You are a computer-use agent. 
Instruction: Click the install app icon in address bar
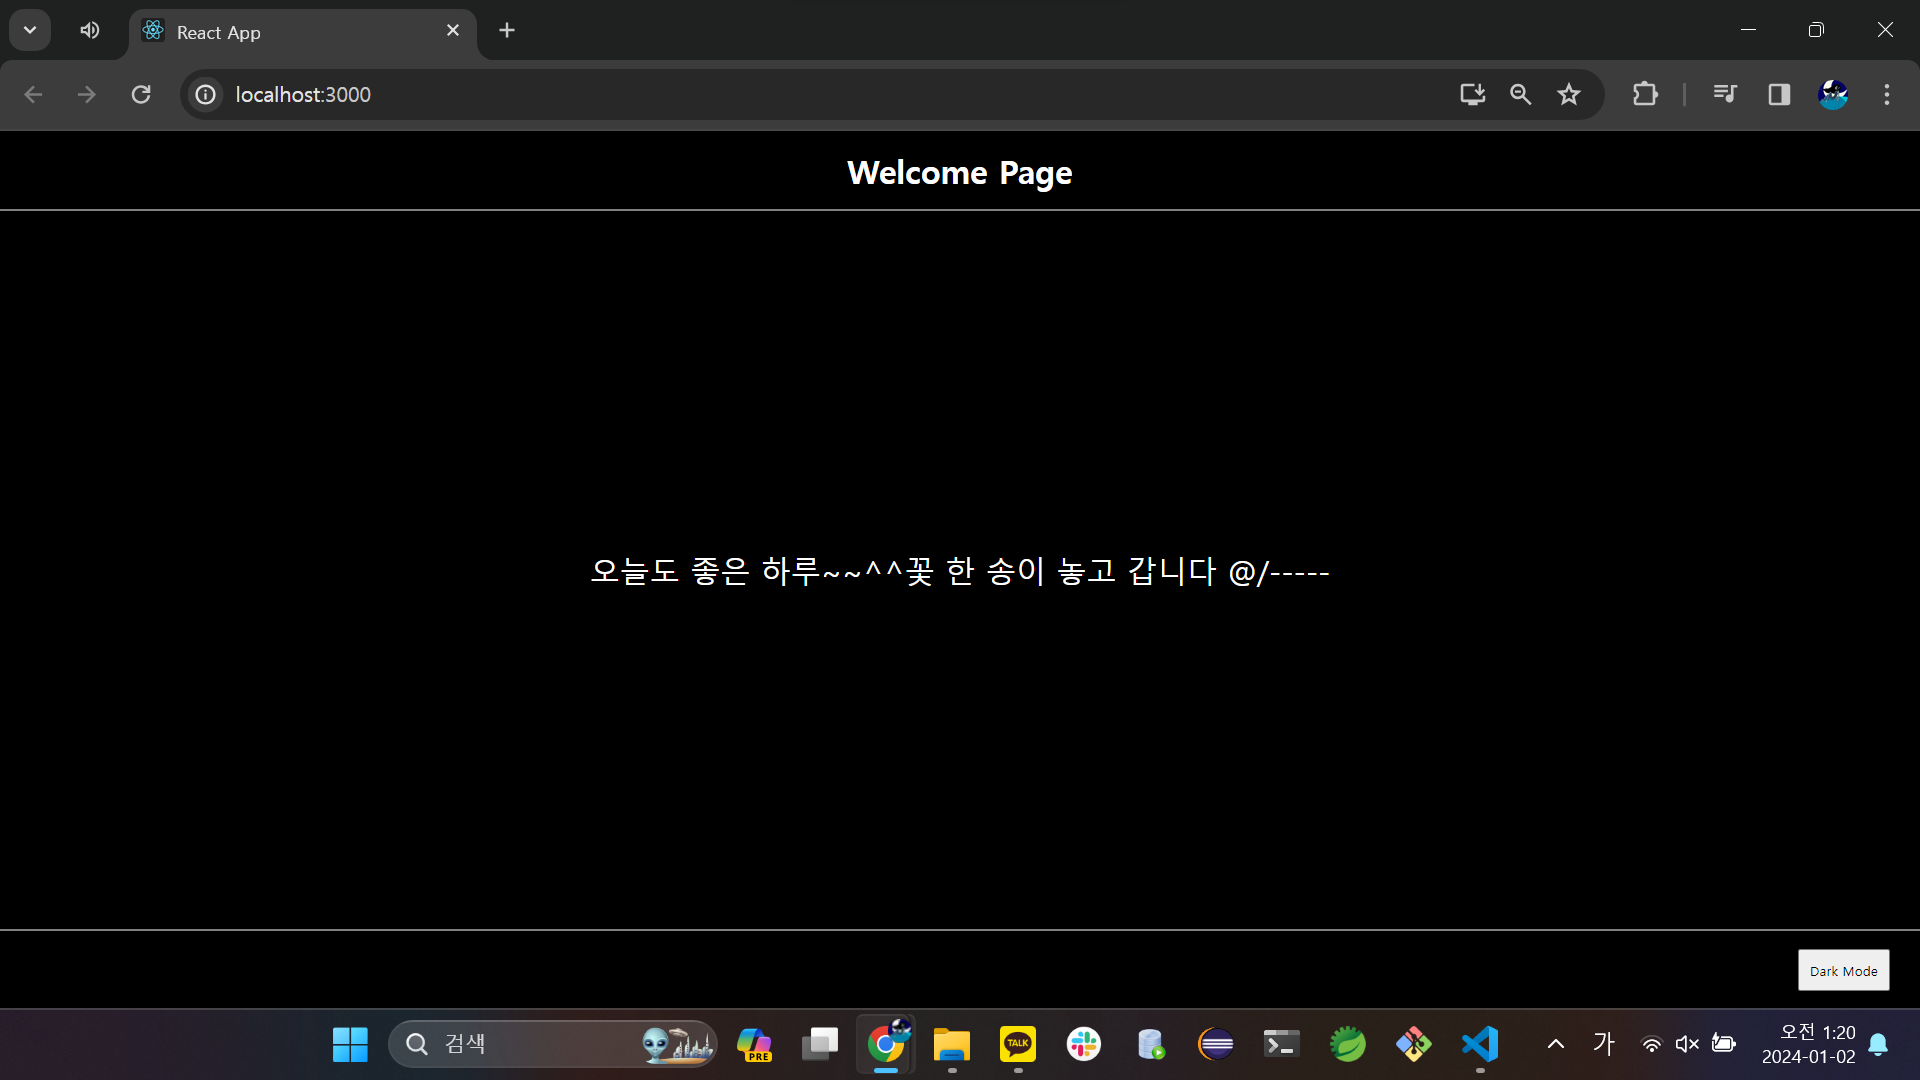click(1472, 94)
